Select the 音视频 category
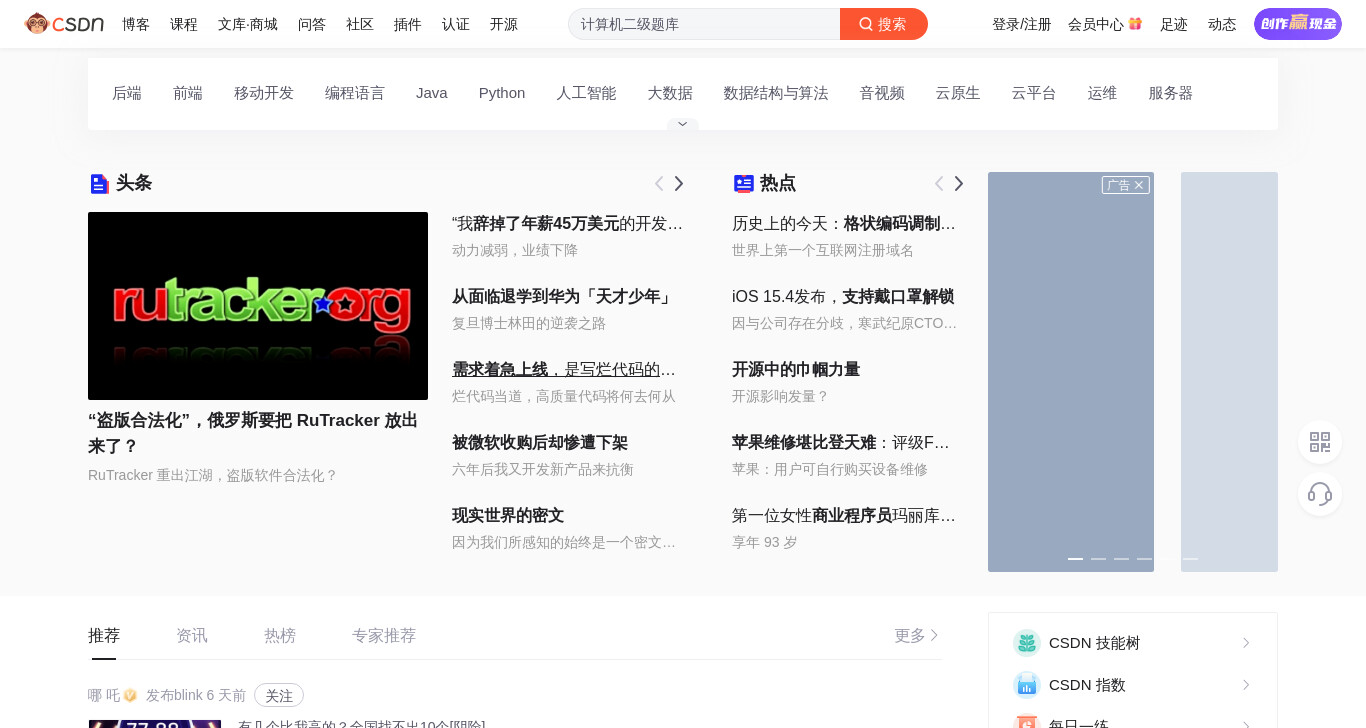 pos(882,93)
